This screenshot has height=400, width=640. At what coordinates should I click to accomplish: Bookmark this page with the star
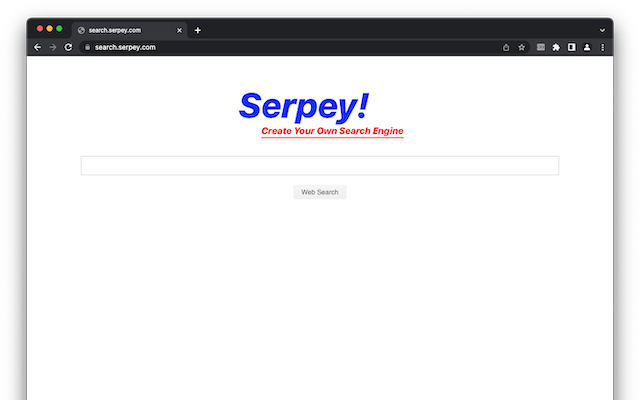521,47
